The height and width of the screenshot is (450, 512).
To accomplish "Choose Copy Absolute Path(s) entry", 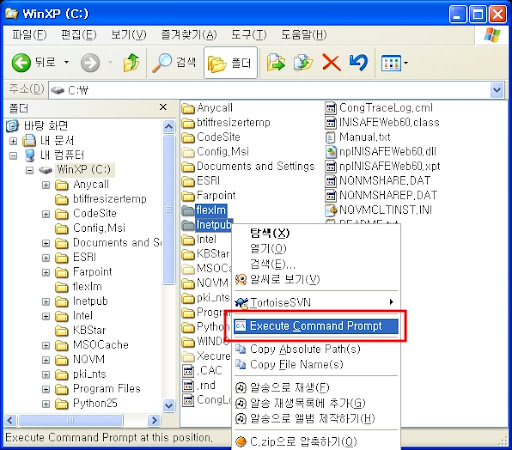I will (316, 349).
